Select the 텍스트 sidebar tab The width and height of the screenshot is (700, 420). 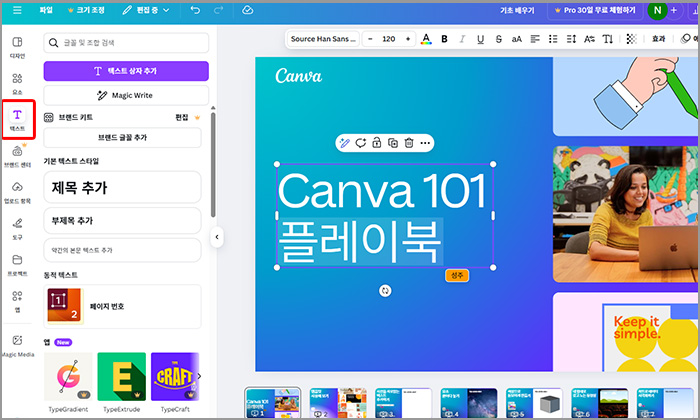17,120
